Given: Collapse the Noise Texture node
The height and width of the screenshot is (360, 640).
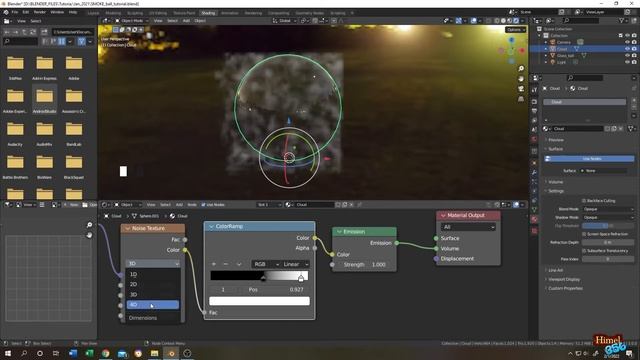Looking at the screenshot, I should pyautogui.click(x=127, y=229).
